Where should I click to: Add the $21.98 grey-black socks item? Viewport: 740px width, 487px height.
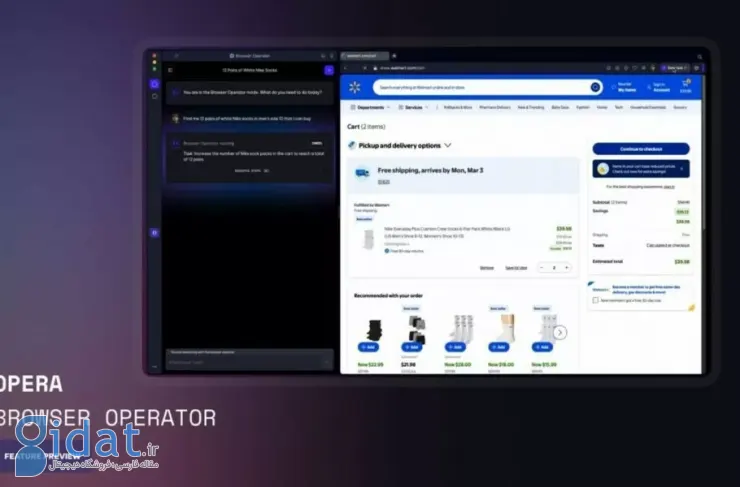click(x=412, y=347)
